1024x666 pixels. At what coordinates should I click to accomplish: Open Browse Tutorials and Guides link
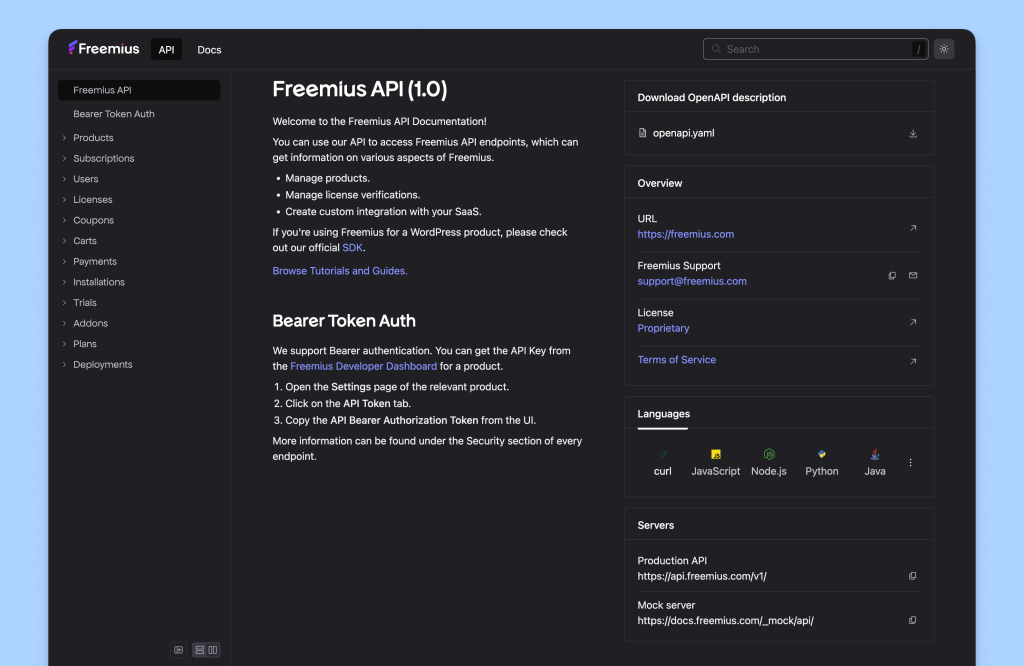pos(340,271)
